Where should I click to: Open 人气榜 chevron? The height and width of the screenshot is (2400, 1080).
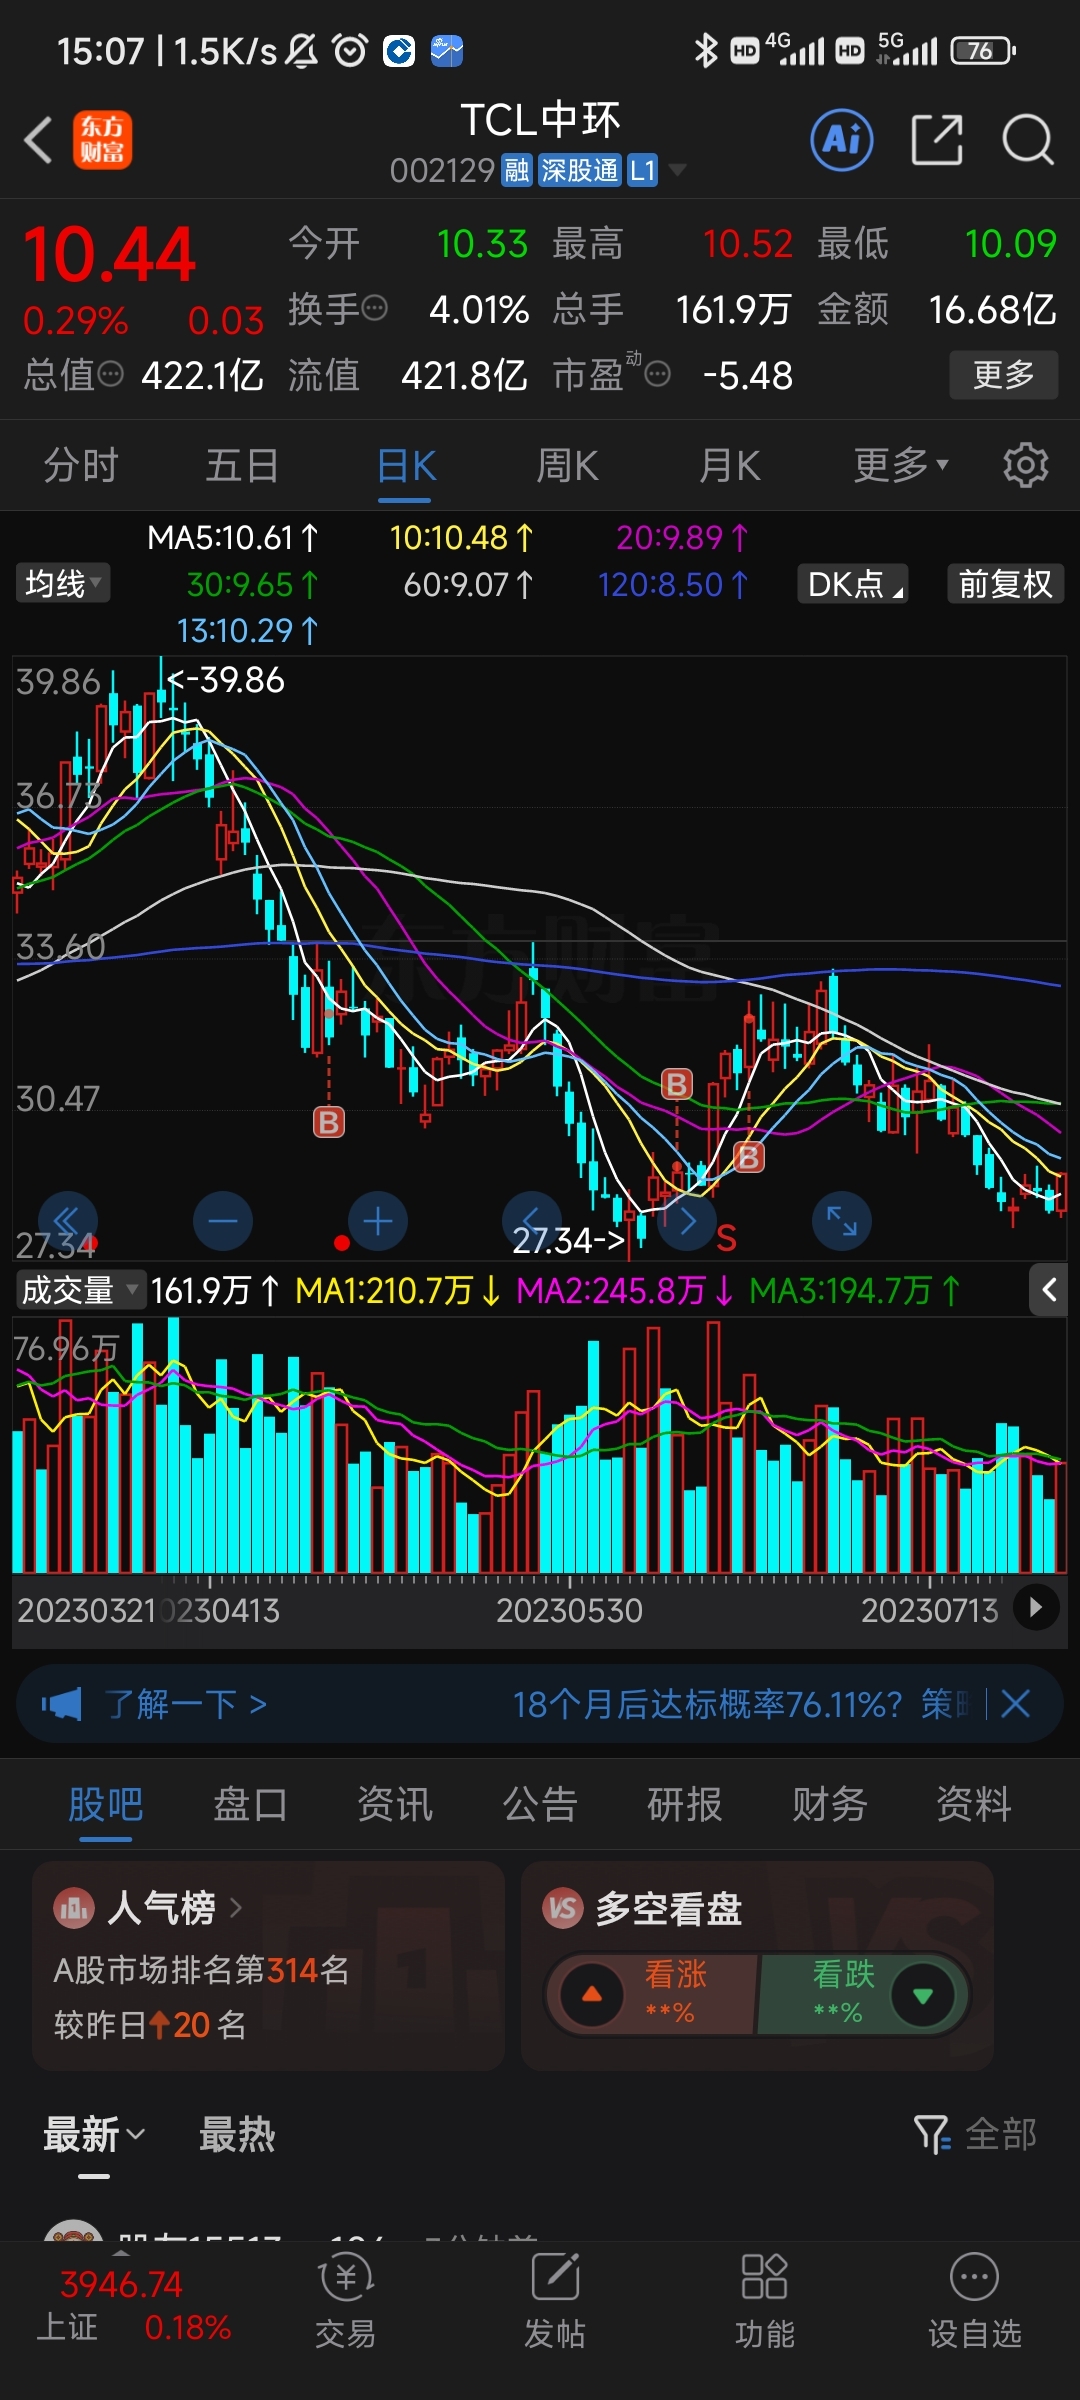[x=236, y=1908]
